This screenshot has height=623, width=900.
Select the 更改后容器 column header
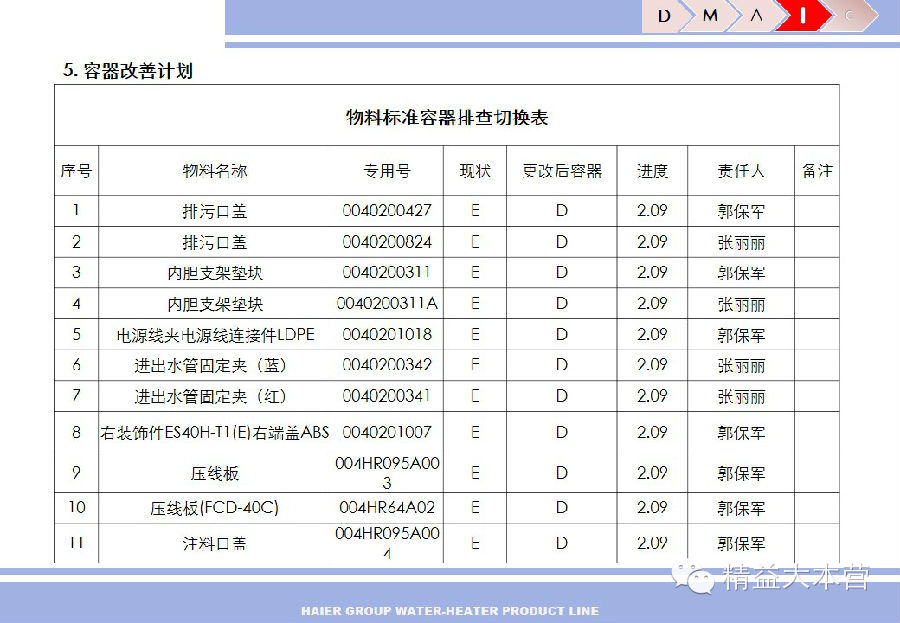click(561, 171)
